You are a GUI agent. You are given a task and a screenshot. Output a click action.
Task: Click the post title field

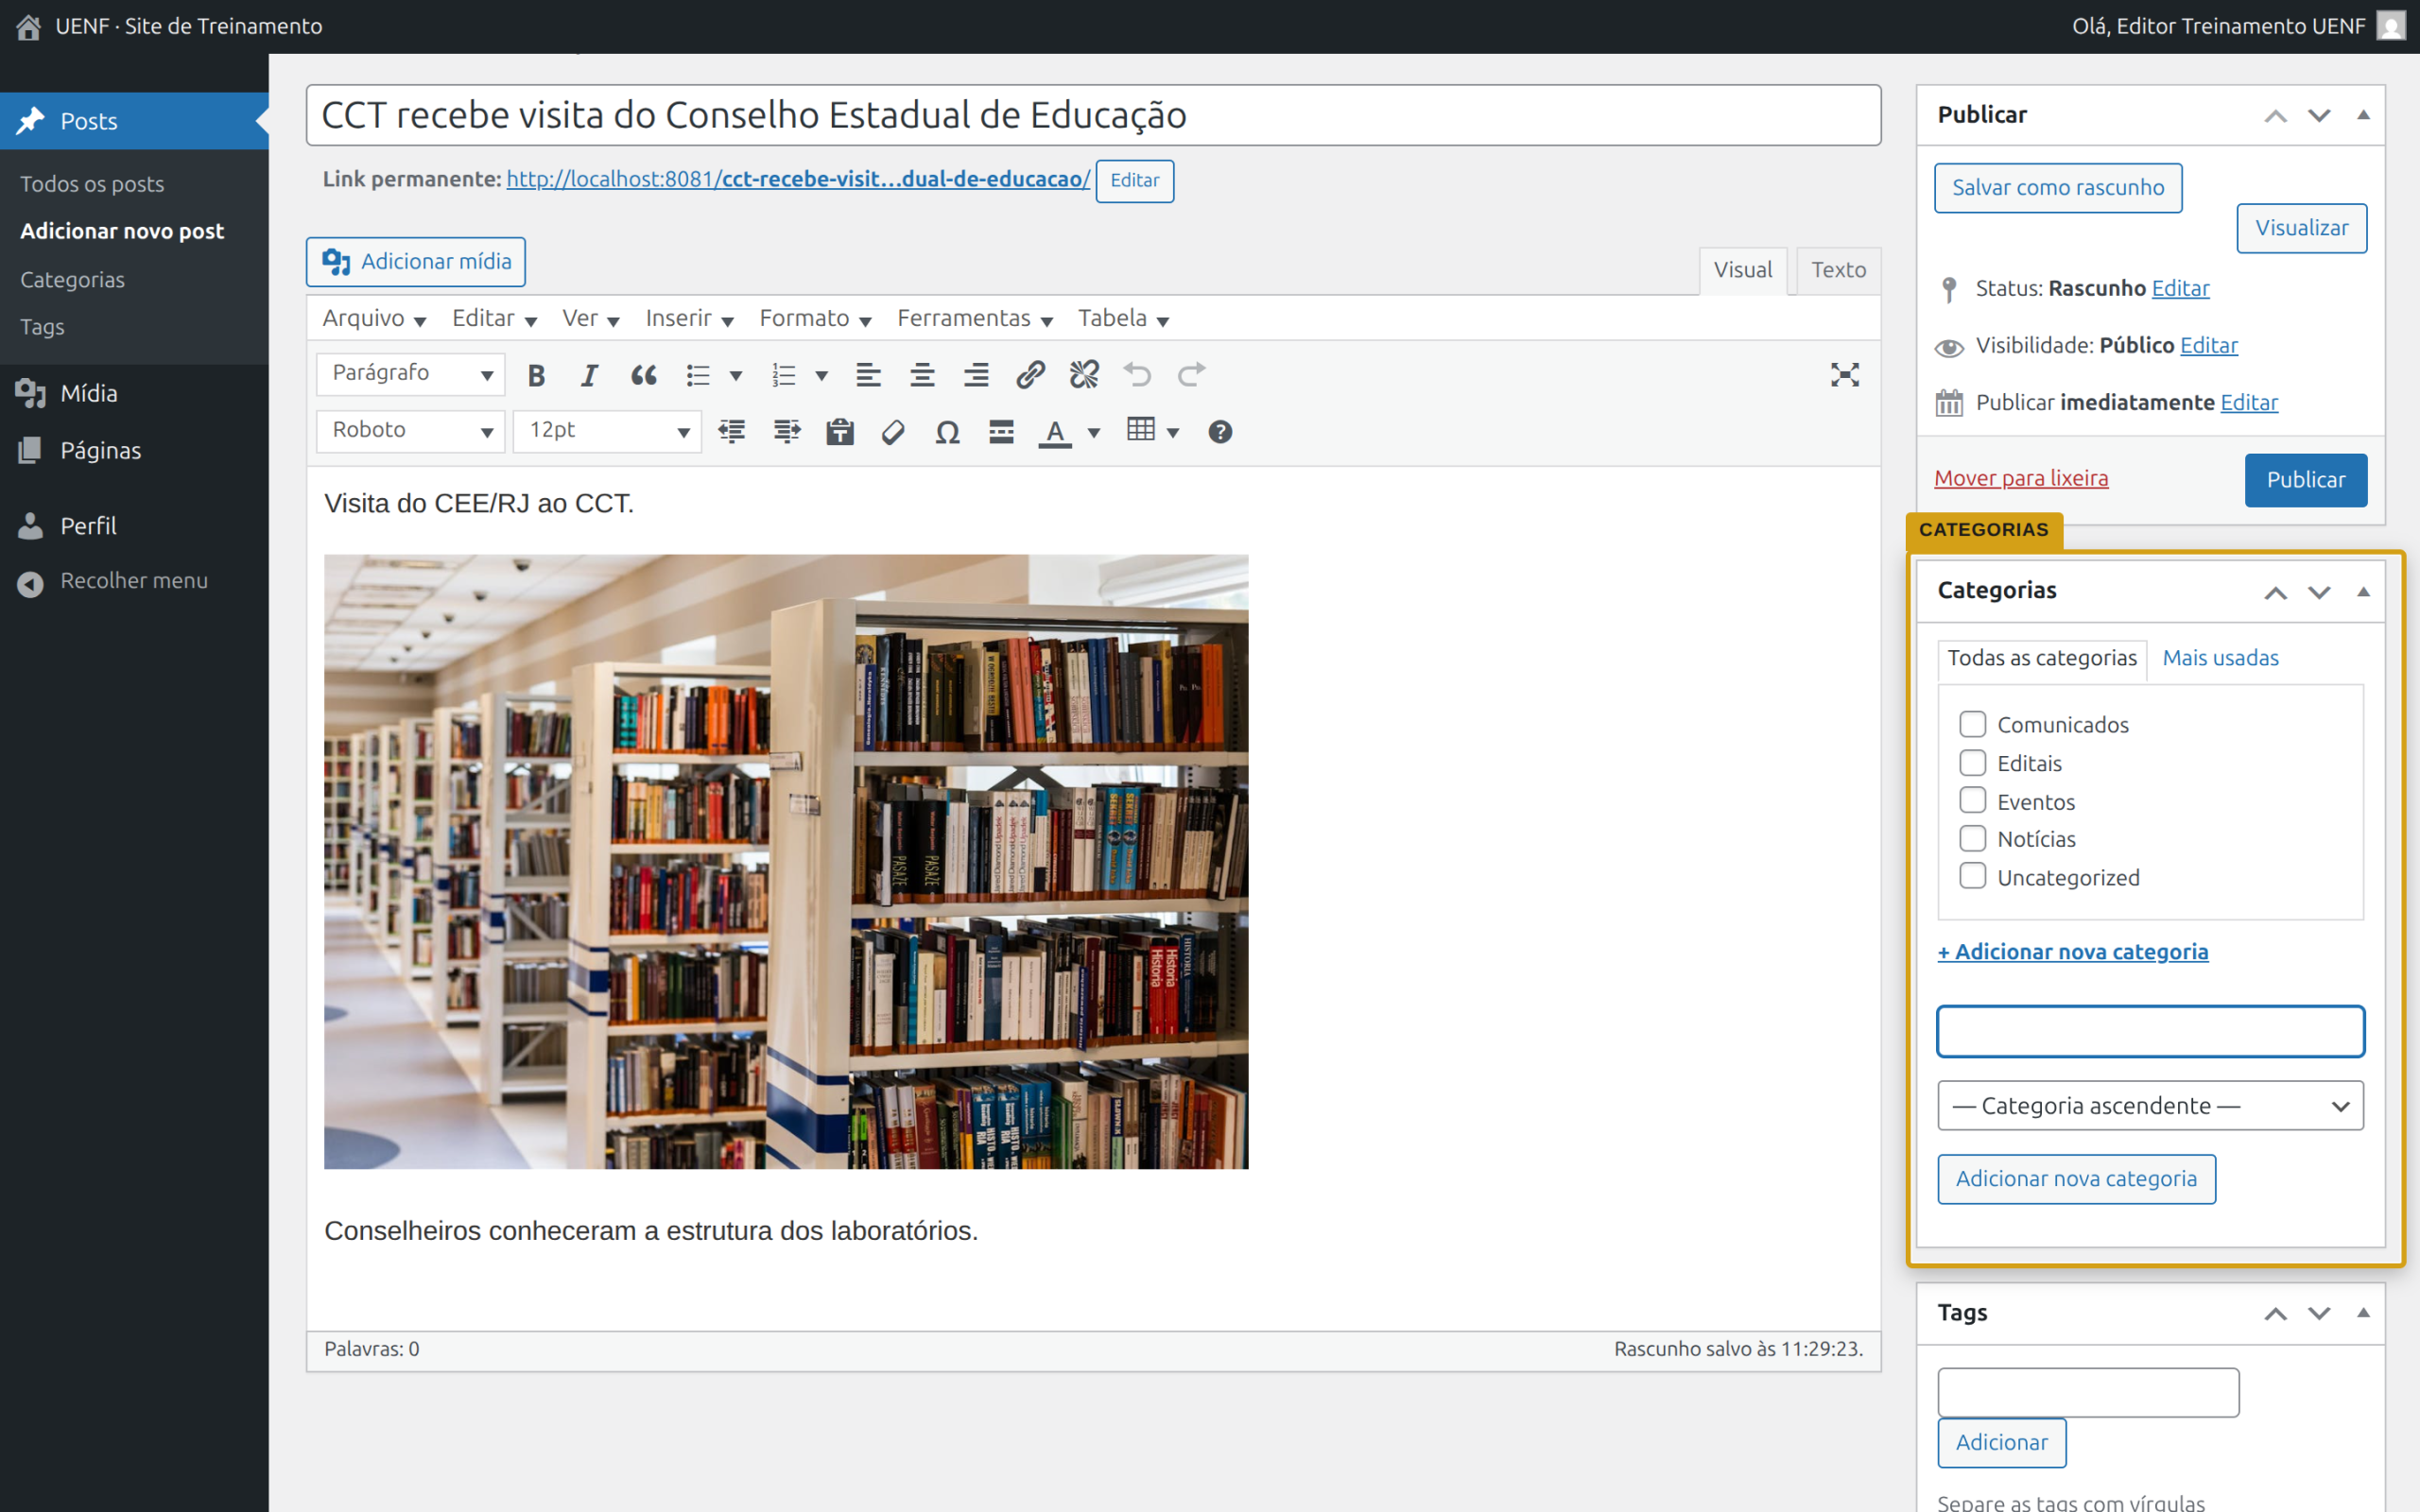(1093, 115)
